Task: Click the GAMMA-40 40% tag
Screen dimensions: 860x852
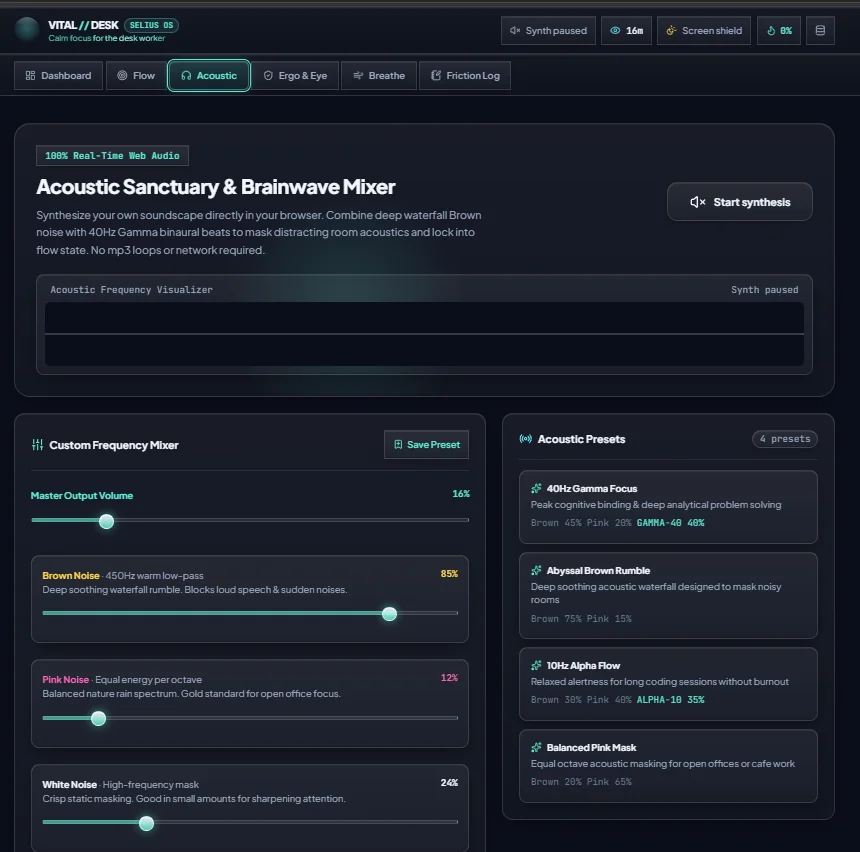Action: 670,523
